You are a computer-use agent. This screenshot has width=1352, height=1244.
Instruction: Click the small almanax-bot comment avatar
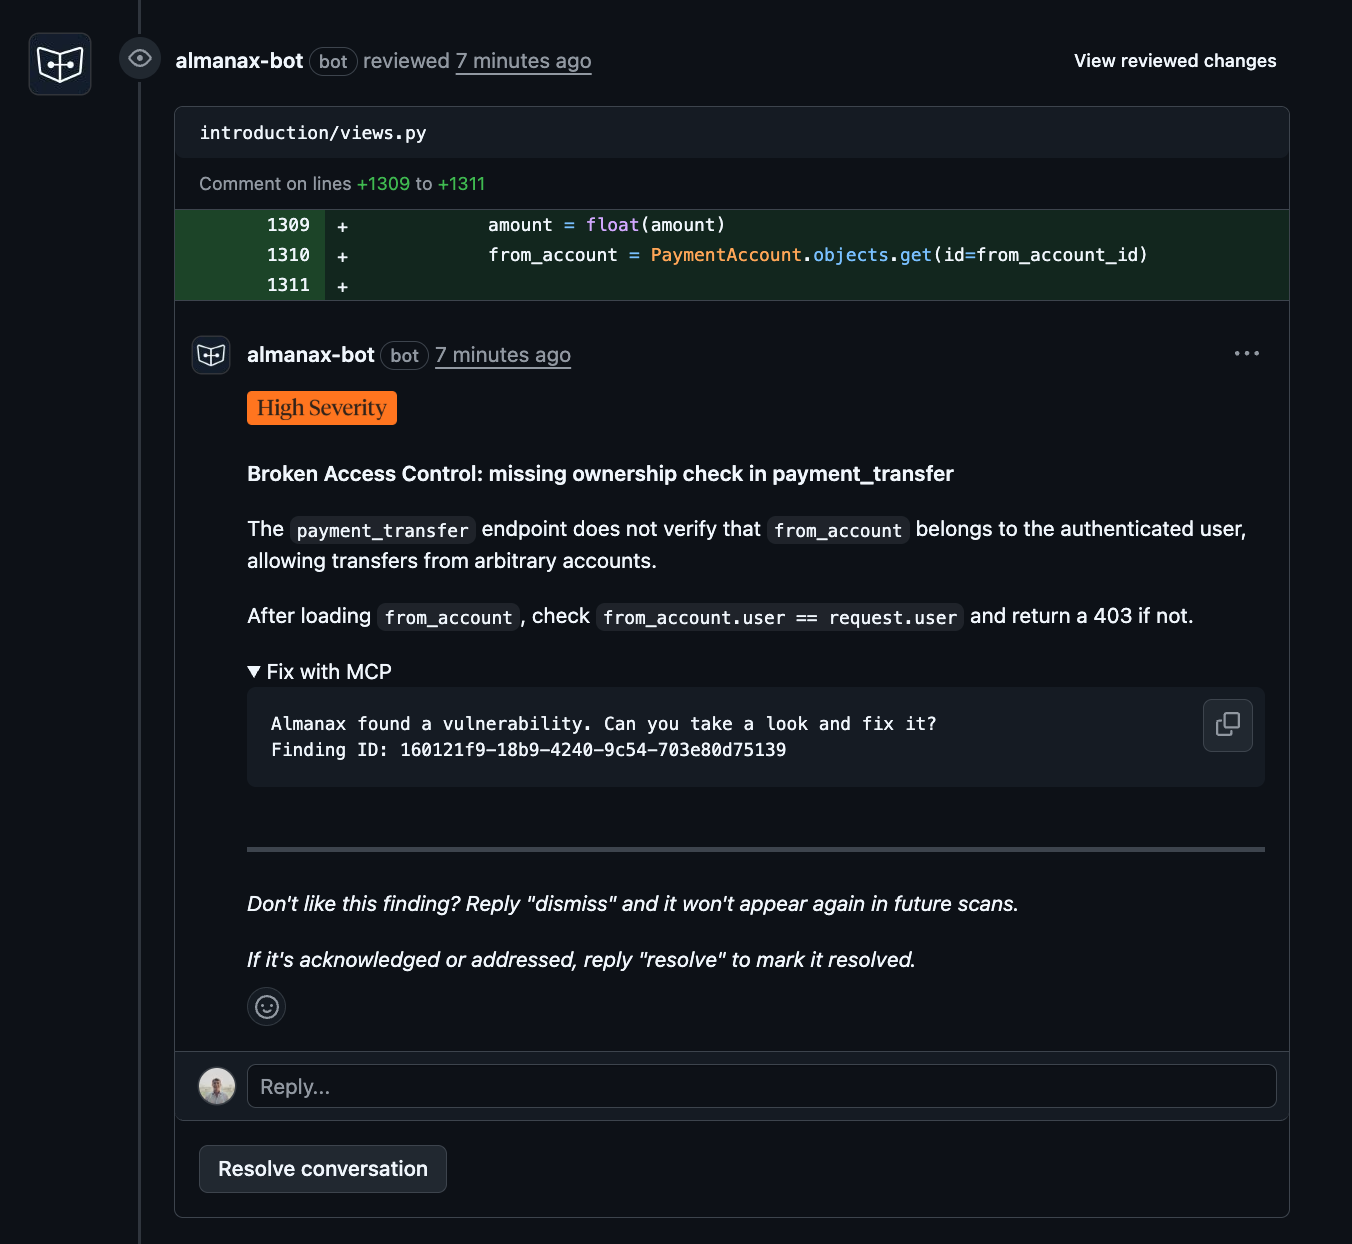pyautogui.click(x=211, y=355)
